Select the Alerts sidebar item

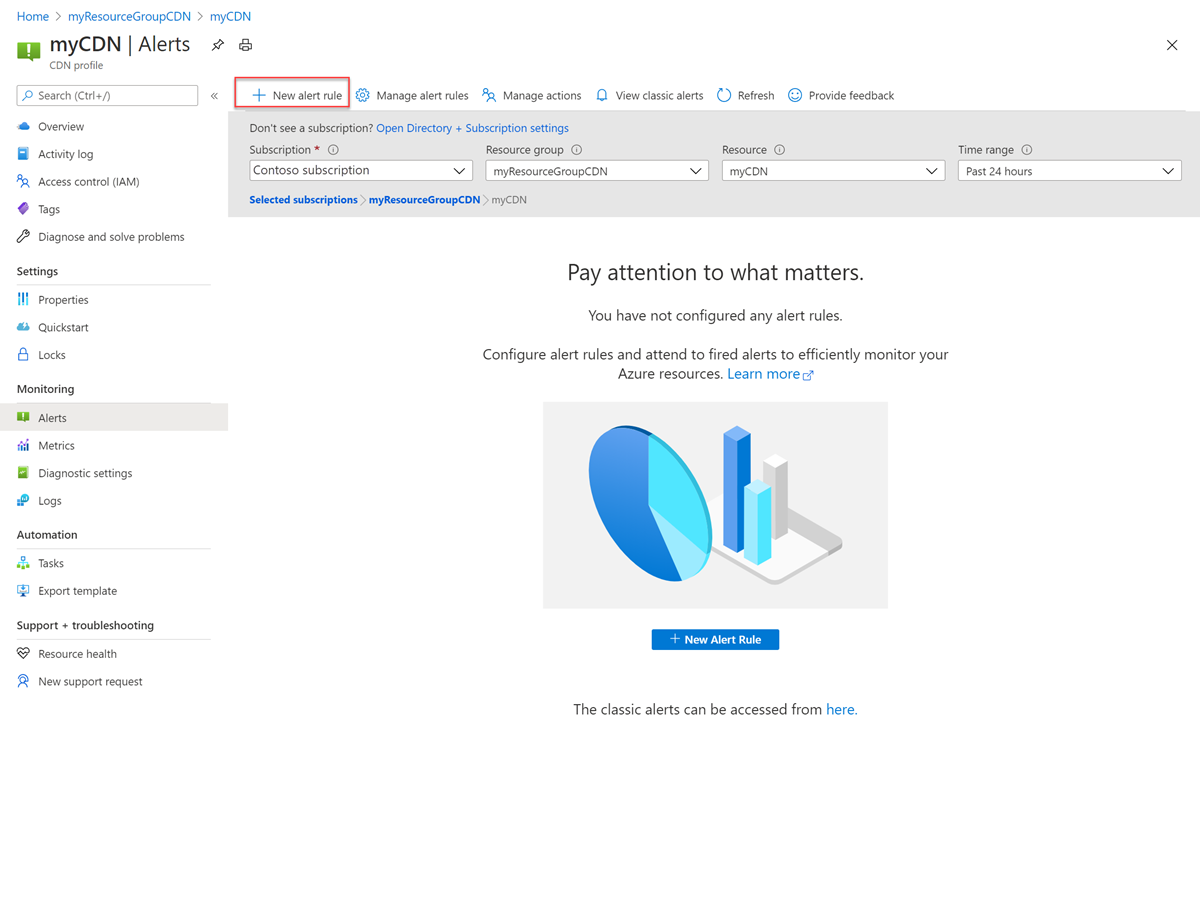(x=114, y=417)
